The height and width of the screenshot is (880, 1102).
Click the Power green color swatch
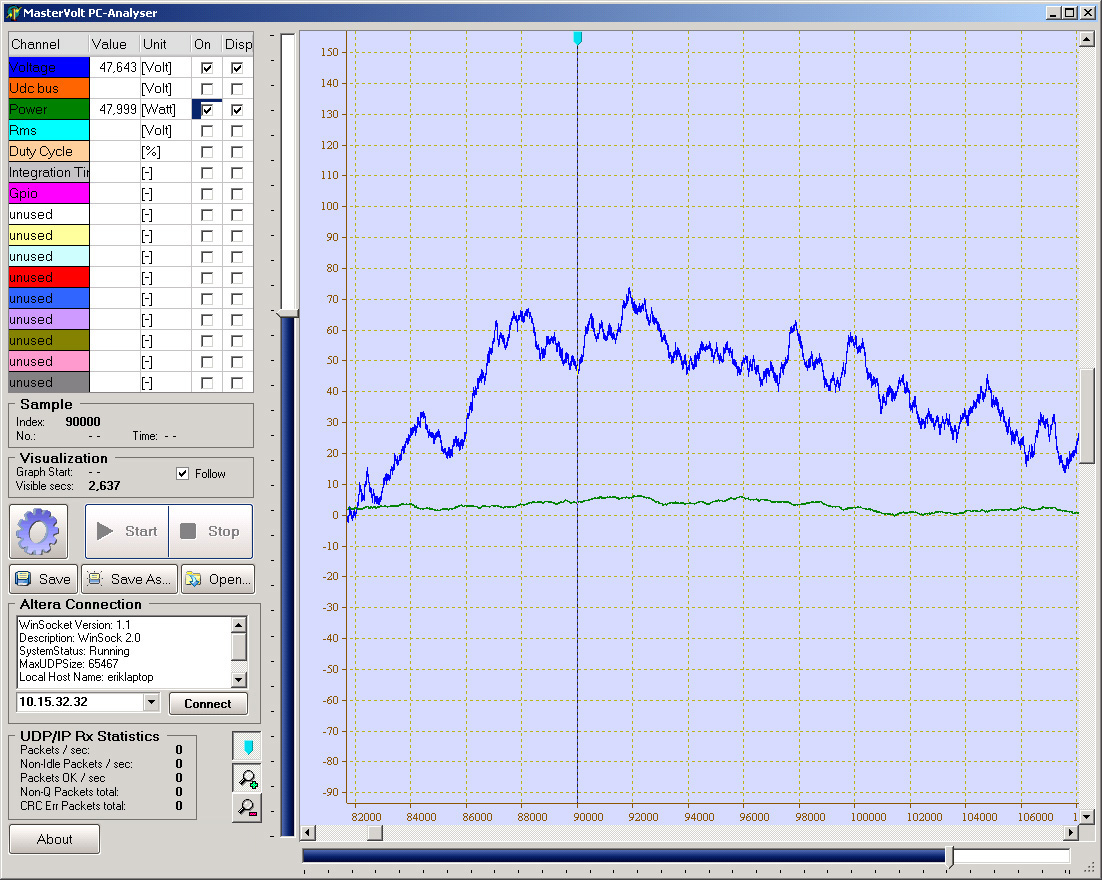[x=48, y=110]
